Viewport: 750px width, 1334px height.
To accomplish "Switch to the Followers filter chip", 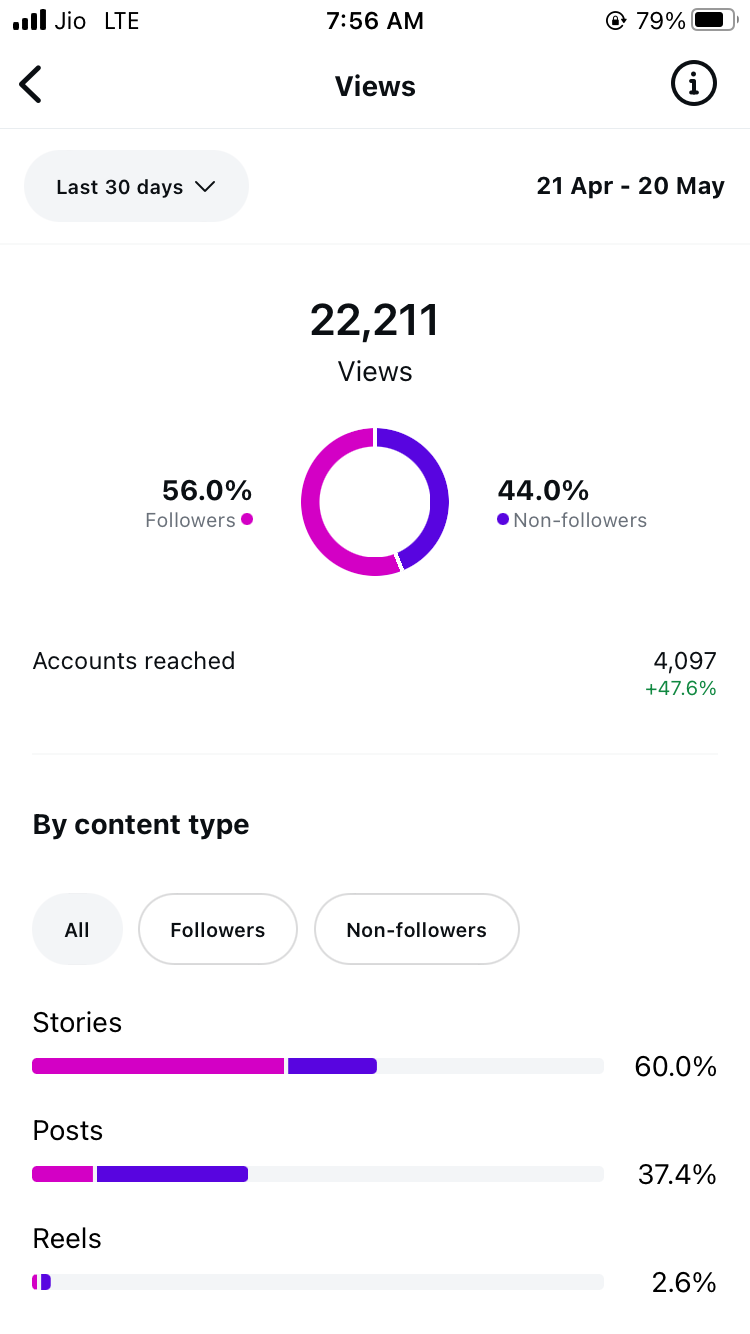I will coord(218,929).
